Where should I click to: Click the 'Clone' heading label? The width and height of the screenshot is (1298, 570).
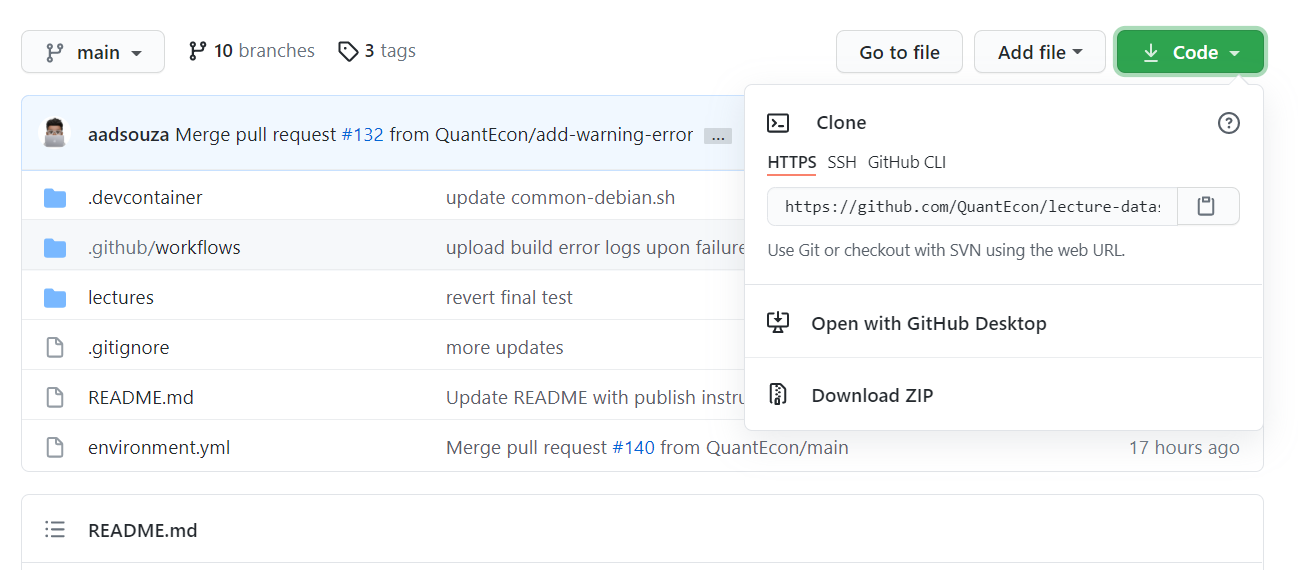[841, 123]
